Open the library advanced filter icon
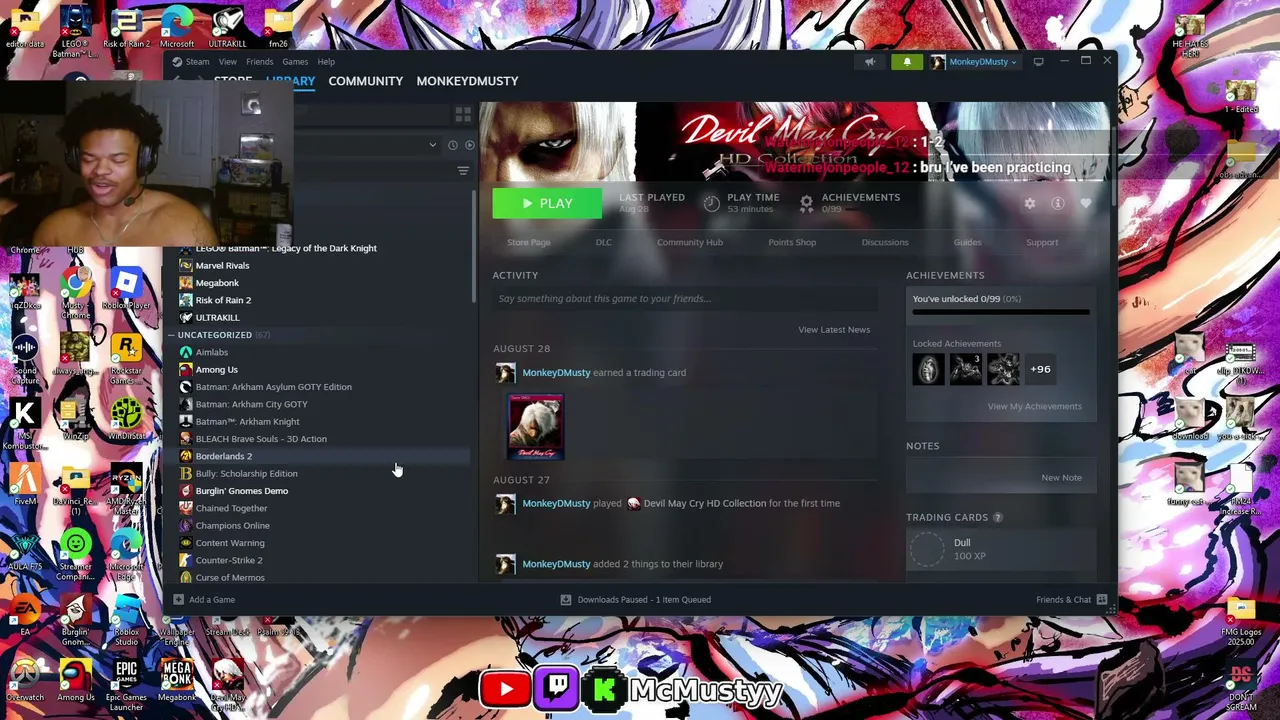Screen dimensions: 1280x720 463,171
